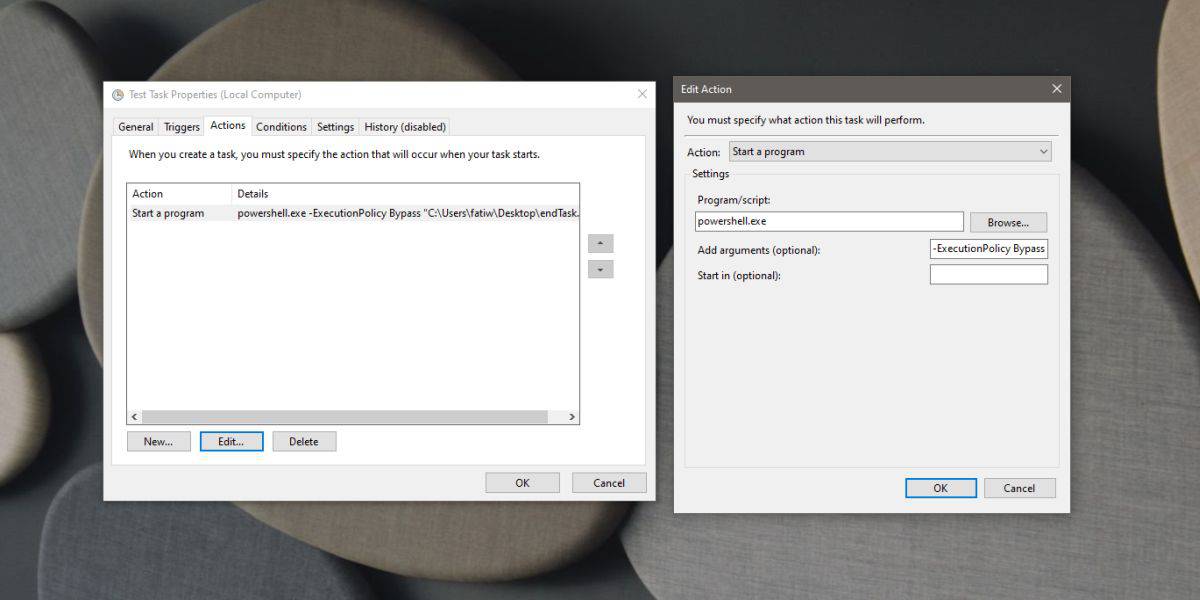Select the 'Start a program' action row
This screenshot has width=1200, height=600.
point(353,213)
